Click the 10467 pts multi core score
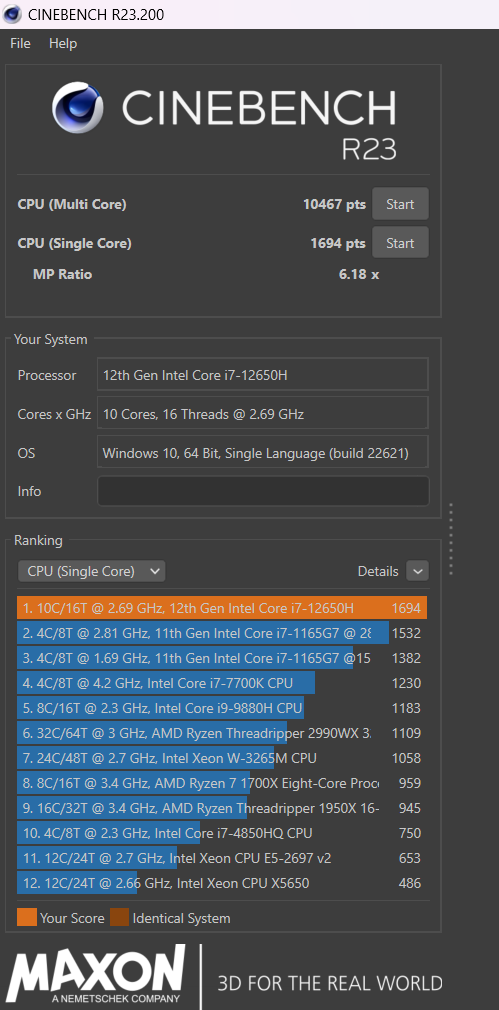499x1010 pixels. 334,204
